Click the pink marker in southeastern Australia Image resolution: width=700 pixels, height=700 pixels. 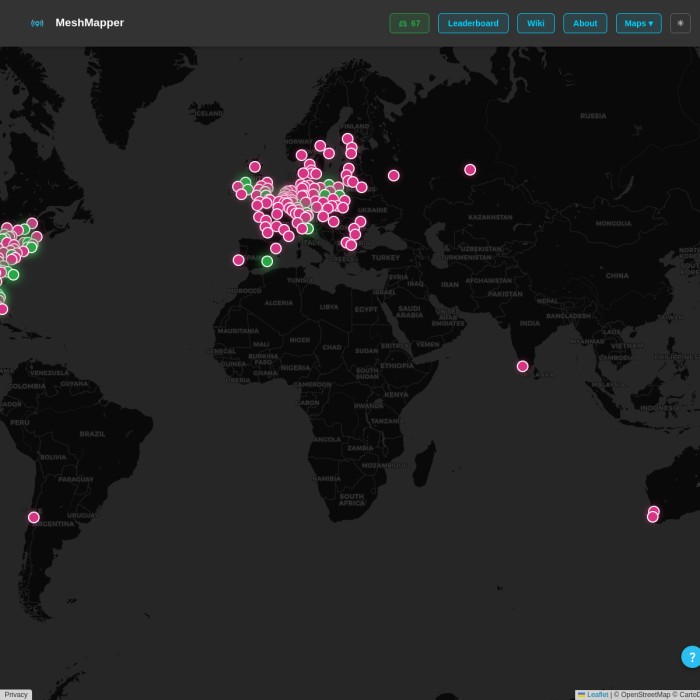pos(653,515)
